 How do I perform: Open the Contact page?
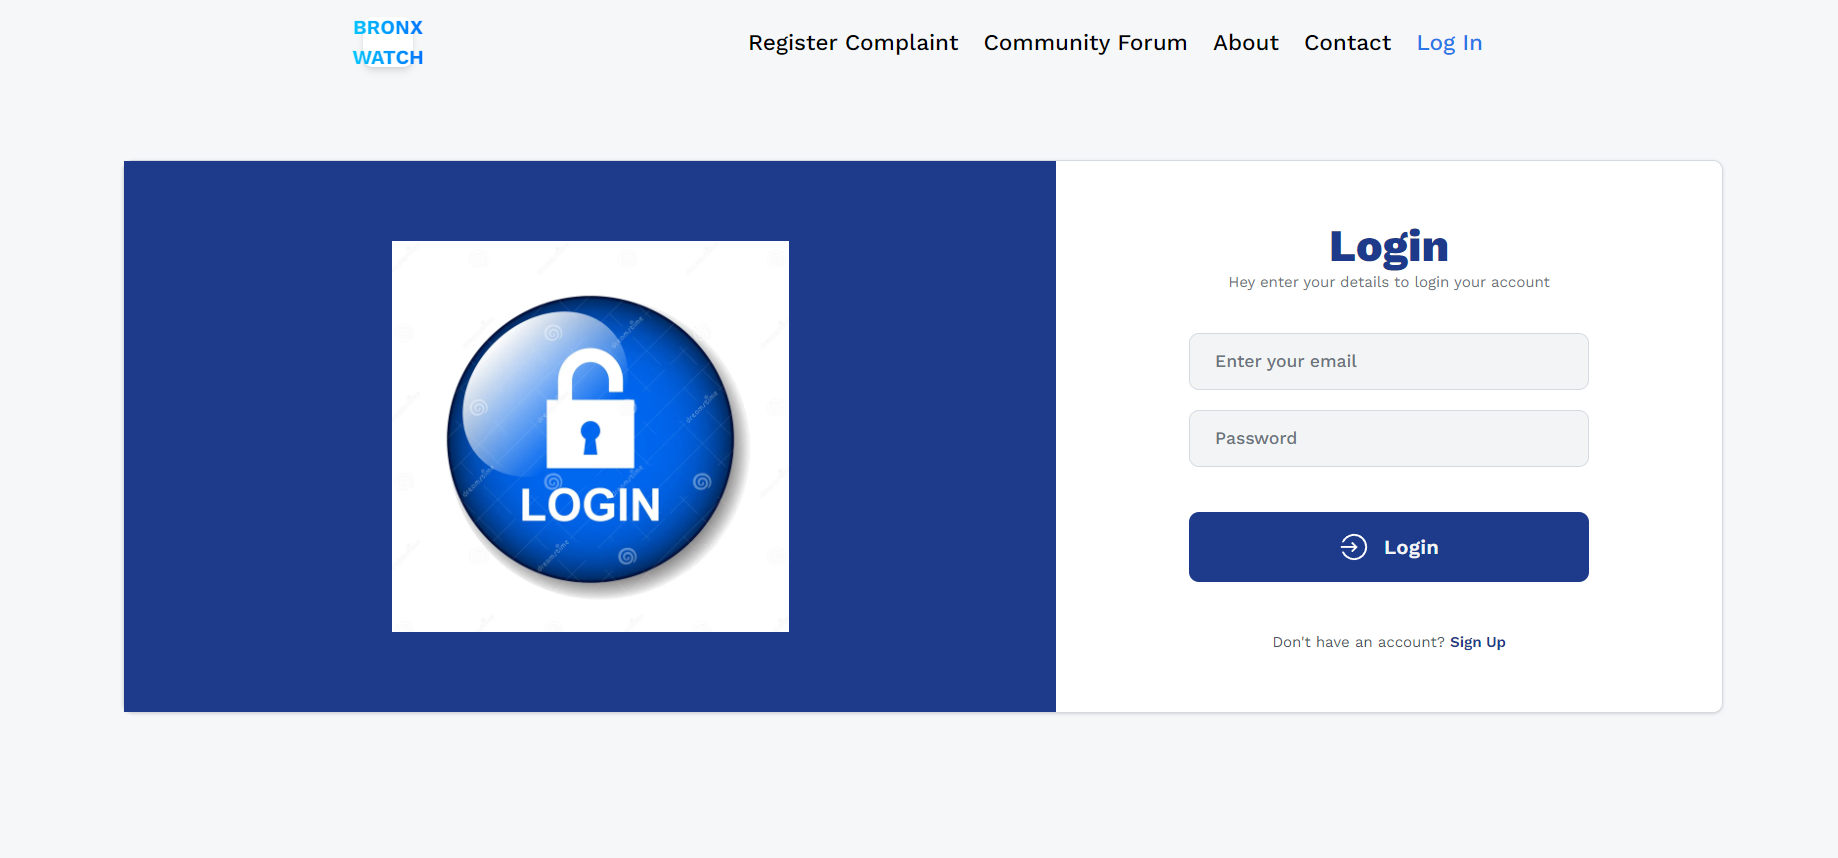click(x=1347, y=43)
